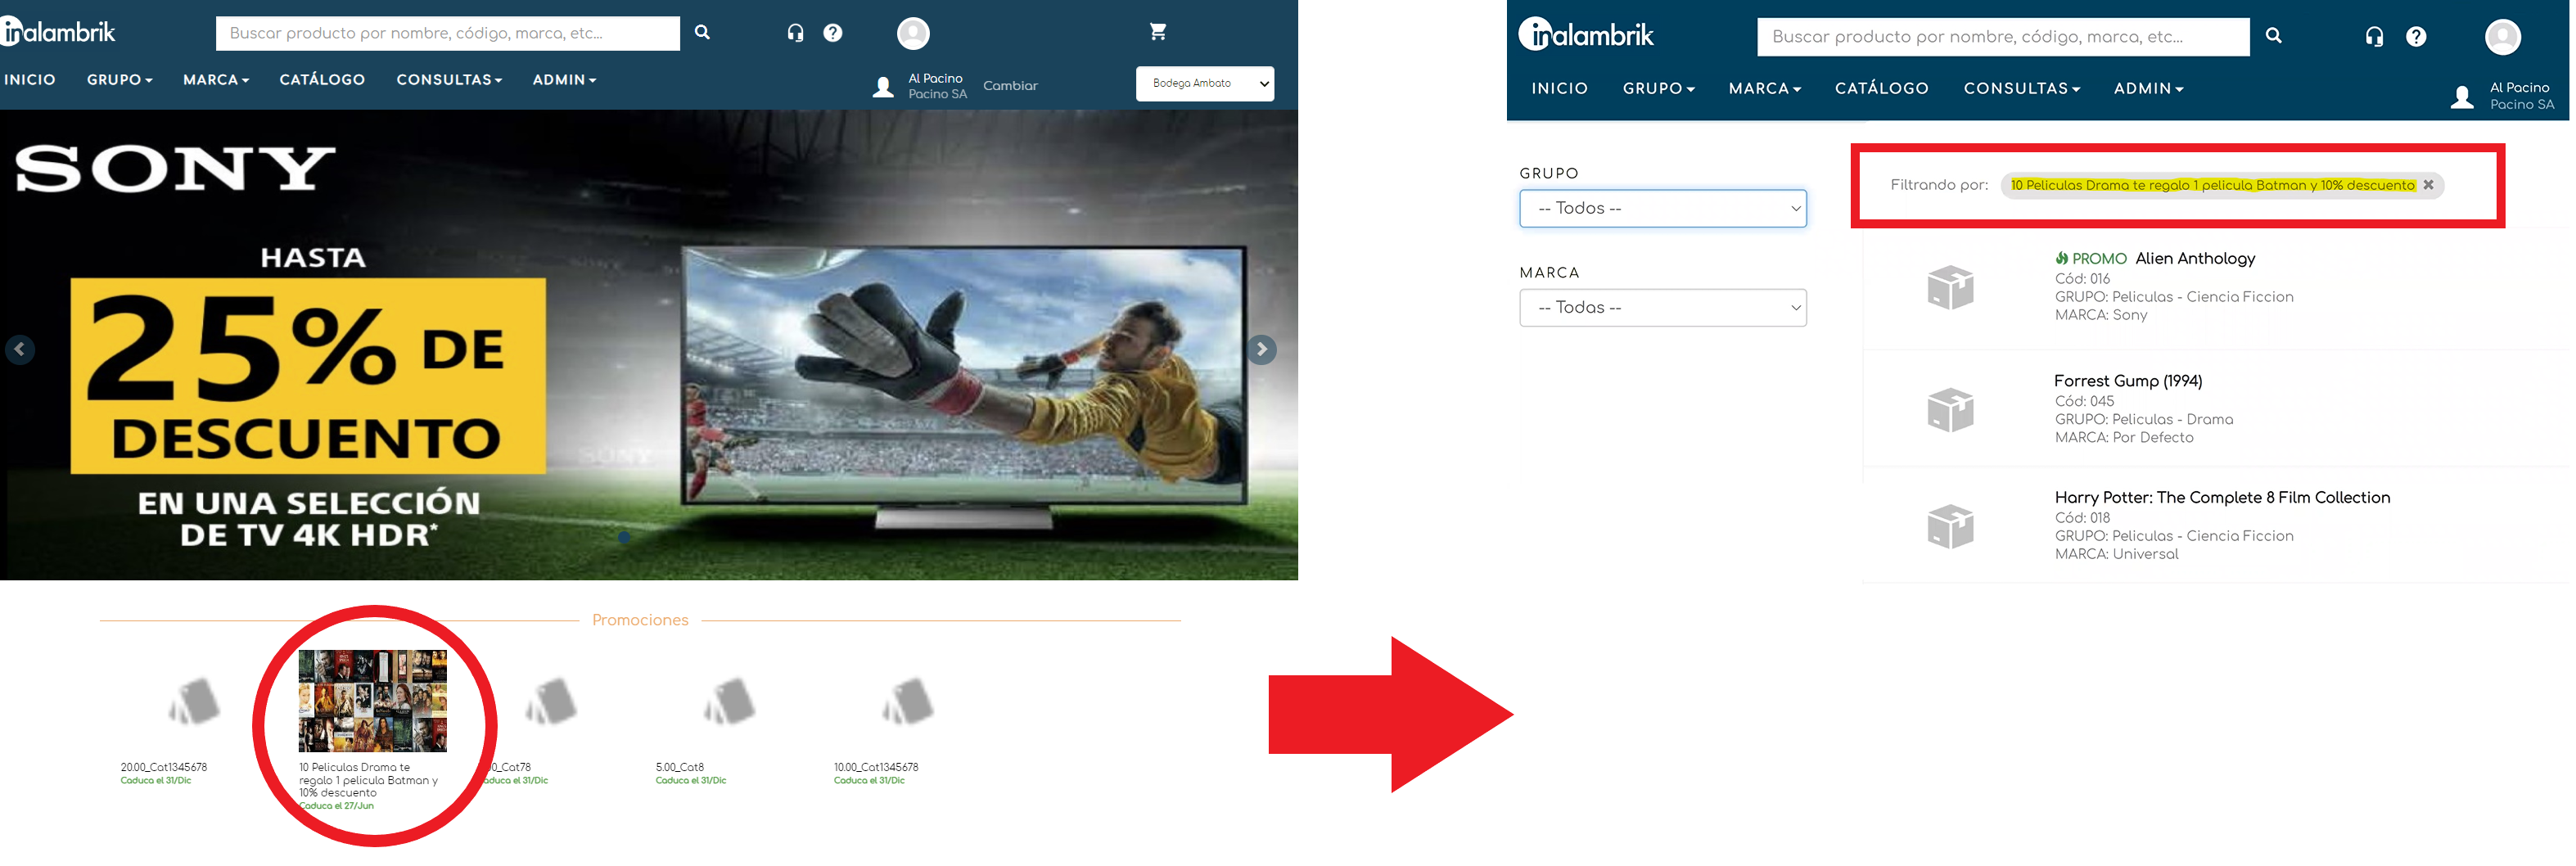Open the Alien Anthology product title
Screen dimensions: 2576x866
pos(2195,259)
